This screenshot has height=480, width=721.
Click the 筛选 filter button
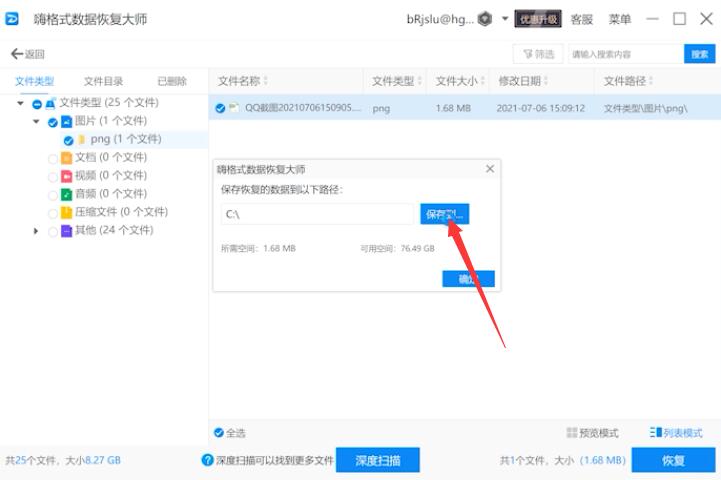[538, 54]
